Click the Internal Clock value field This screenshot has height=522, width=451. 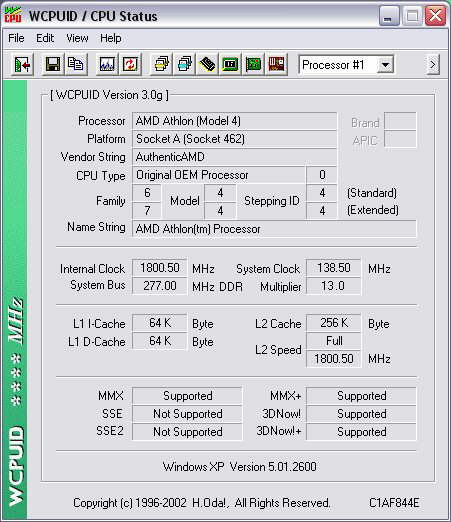click(159, 268)
